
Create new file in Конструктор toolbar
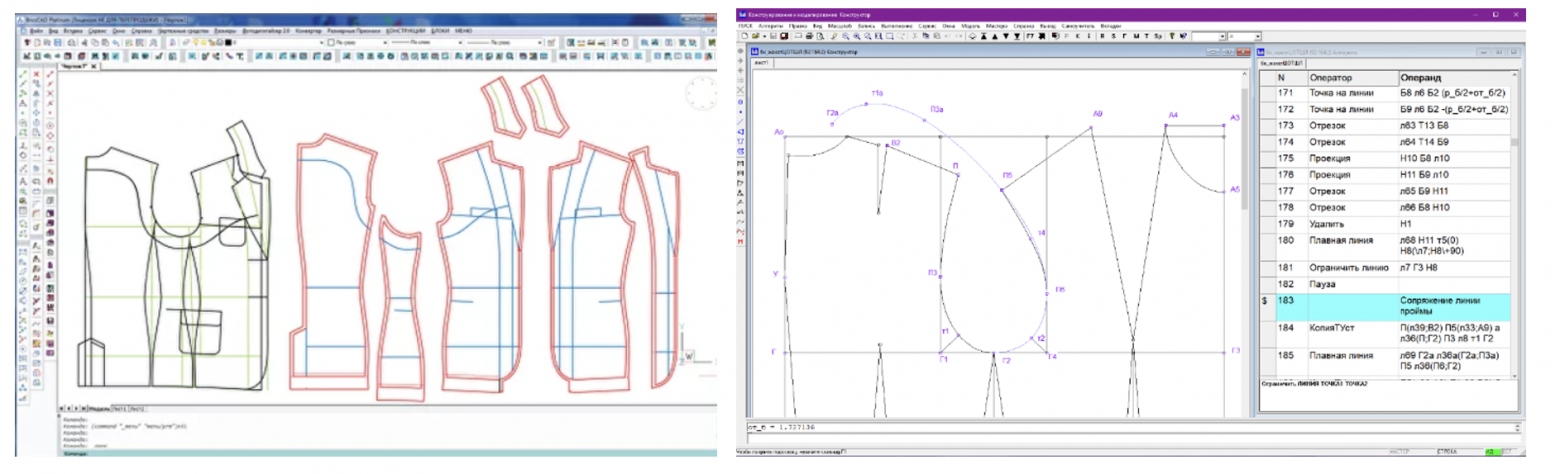tap(745, 36)
